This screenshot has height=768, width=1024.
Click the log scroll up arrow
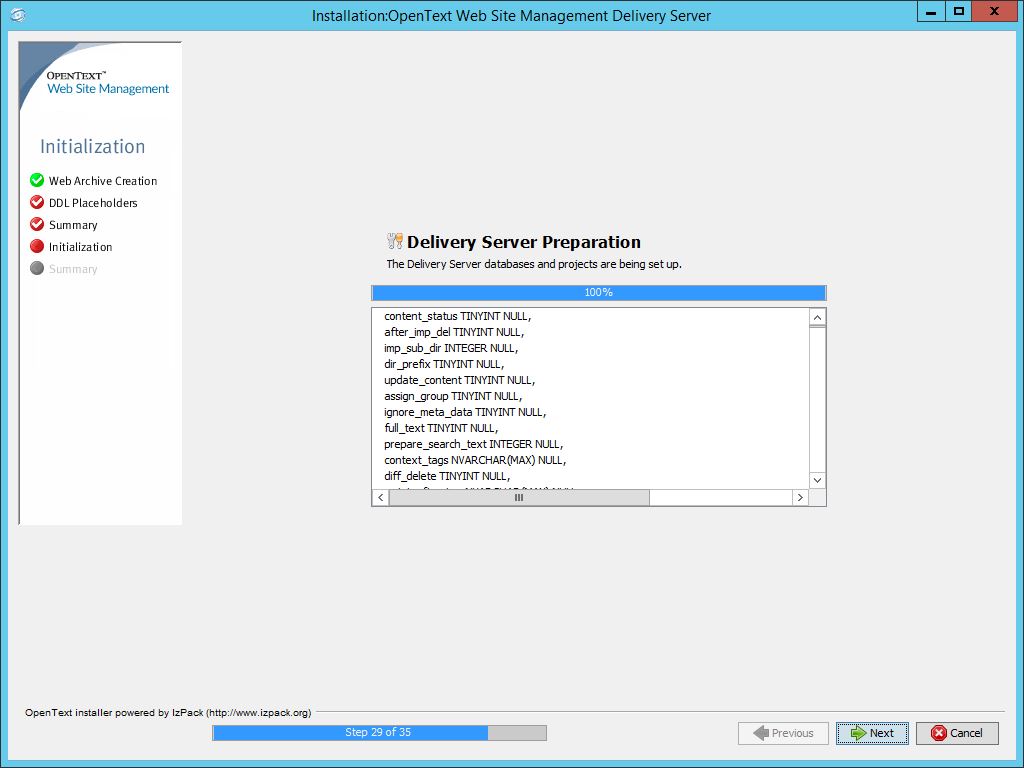818,317
